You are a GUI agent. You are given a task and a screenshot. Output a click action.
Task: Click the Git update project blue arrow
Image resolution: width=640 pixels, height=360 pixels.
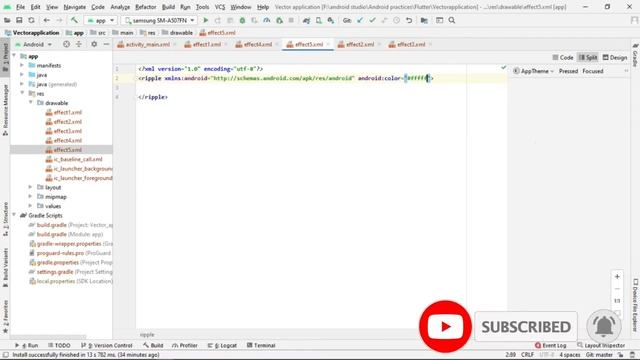pyautogui.click(x=360, y=20)
